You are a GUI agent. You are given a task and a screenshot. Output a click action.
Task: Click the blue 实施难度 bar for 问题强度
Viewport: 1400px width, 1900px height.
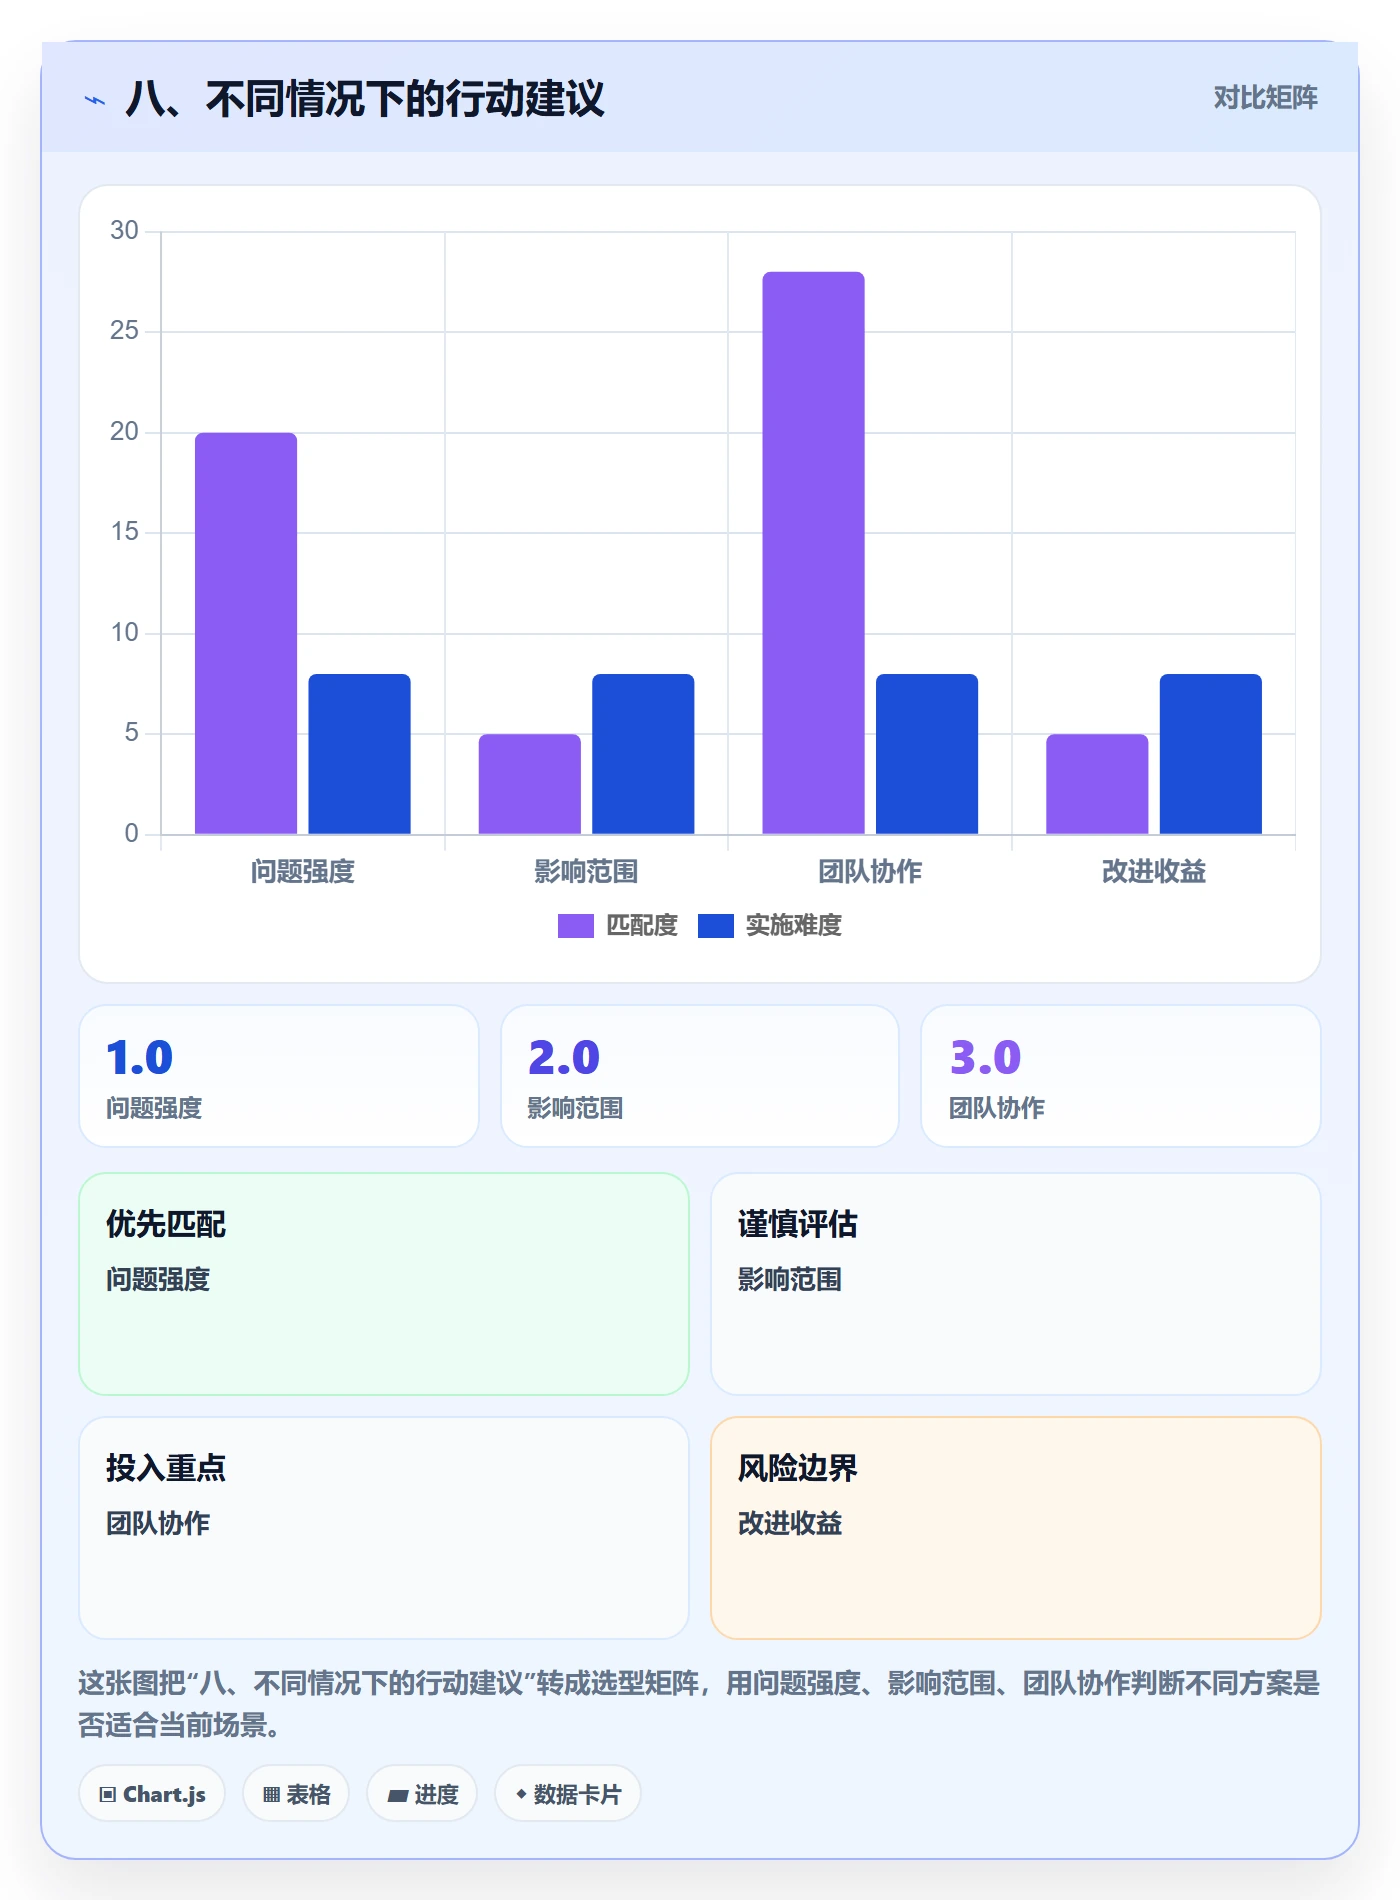pos(359,754)
